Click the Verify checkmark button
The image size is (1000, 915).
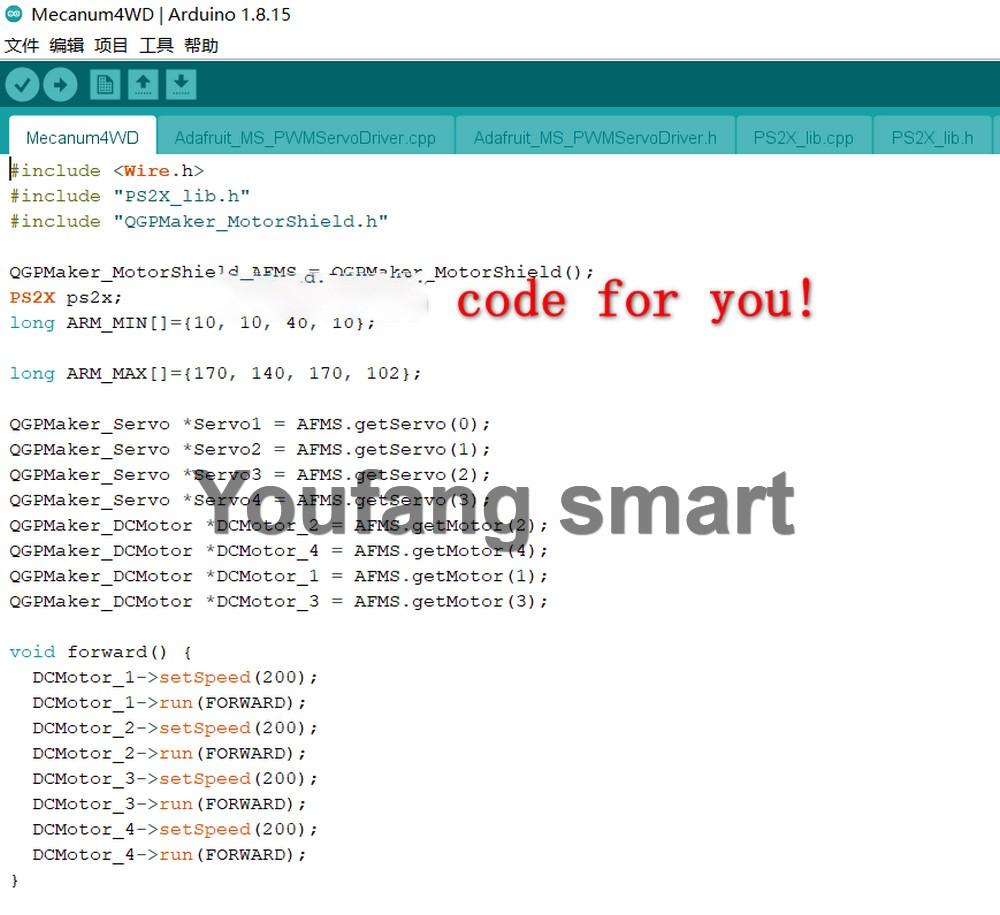22,84
